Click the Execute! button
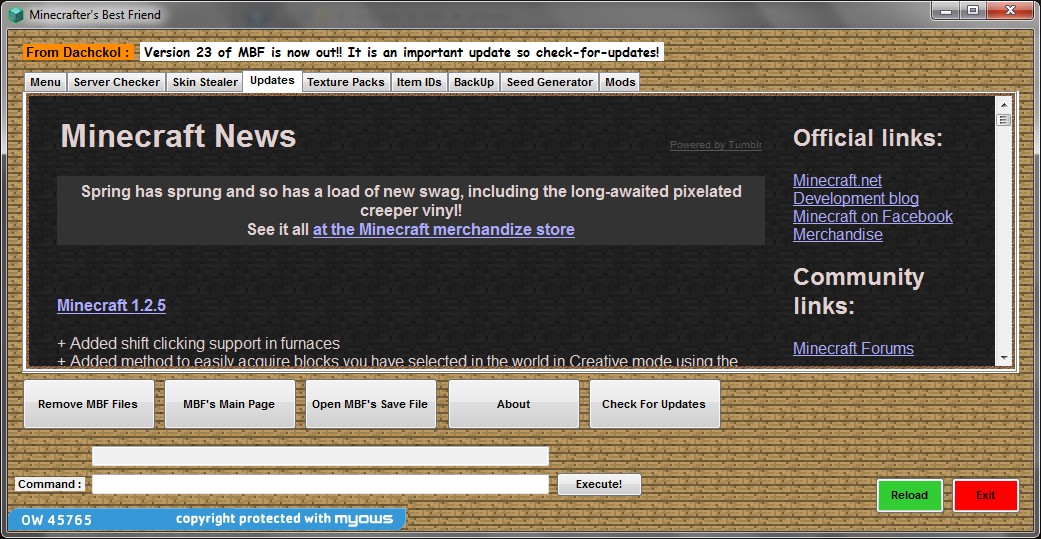Viewport: 1041px width, 539px height. pyautogui.click(x=599, y=485)
